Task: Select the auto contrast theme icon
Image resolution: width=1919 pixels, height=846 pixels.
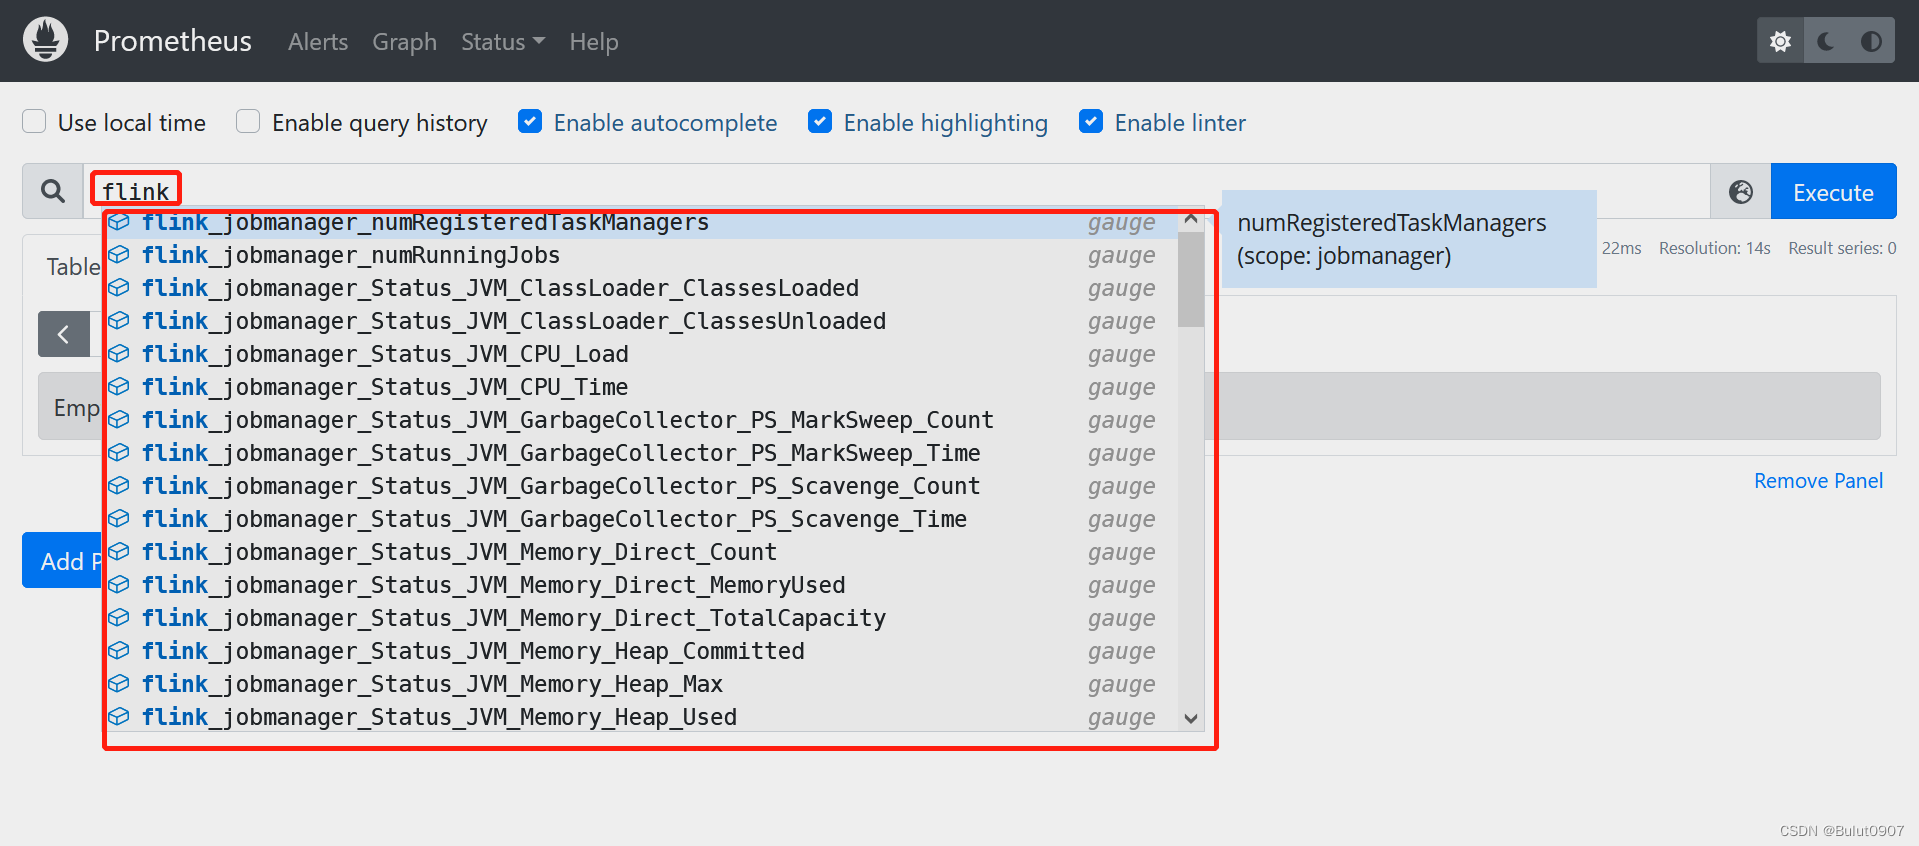Action: pyautogui.click(x=1871, y=41)
